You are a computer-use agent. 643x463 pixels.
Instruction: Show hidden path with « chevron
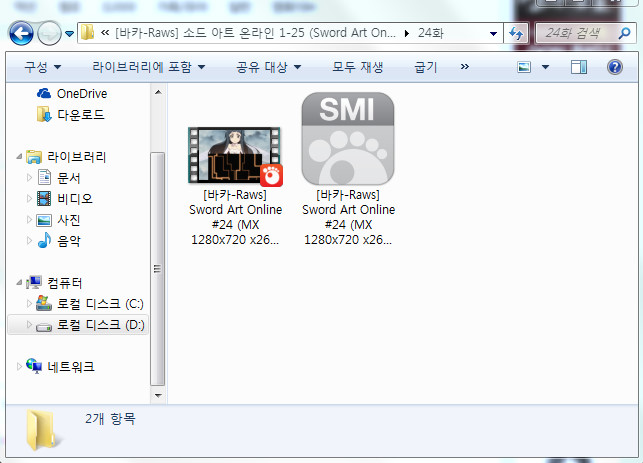[x=105, y=33]
